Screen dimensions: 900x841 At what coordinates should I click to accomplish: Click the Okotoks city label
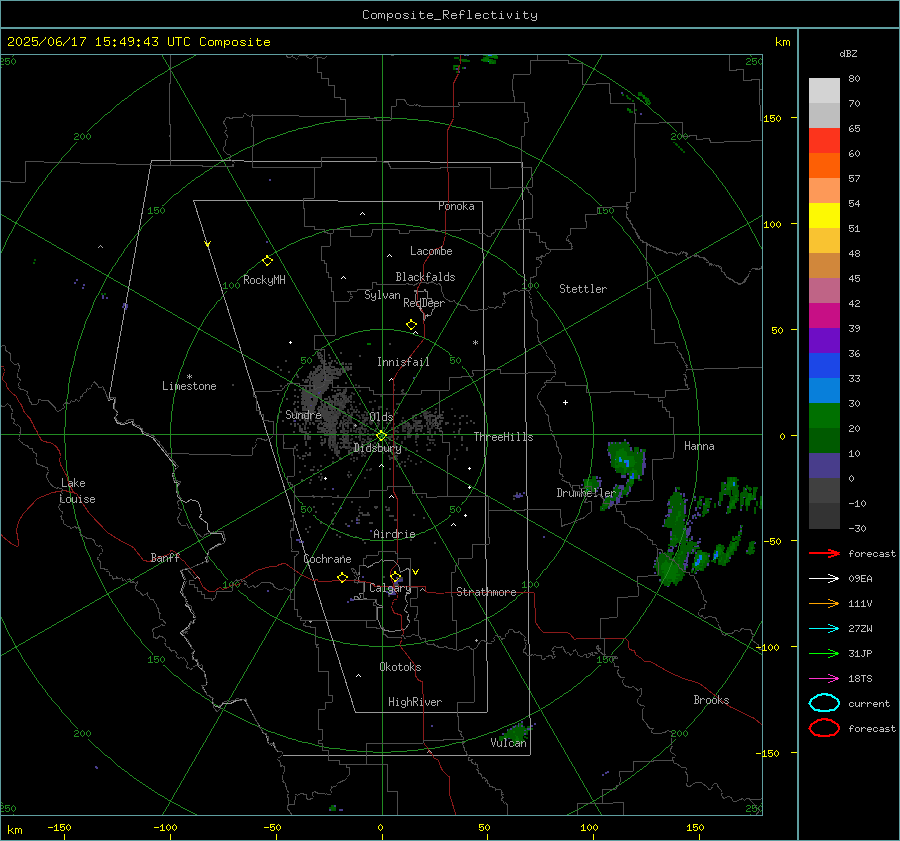click(x=400, y=667)
